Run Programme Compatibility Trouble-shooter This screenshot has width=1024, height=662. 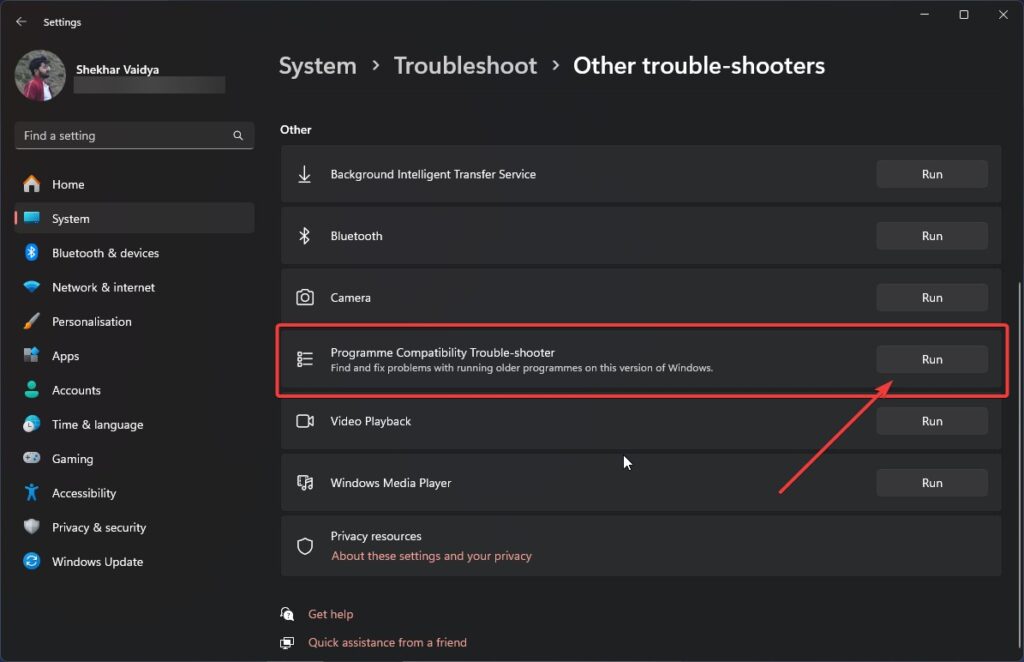(x=931, y=359)
